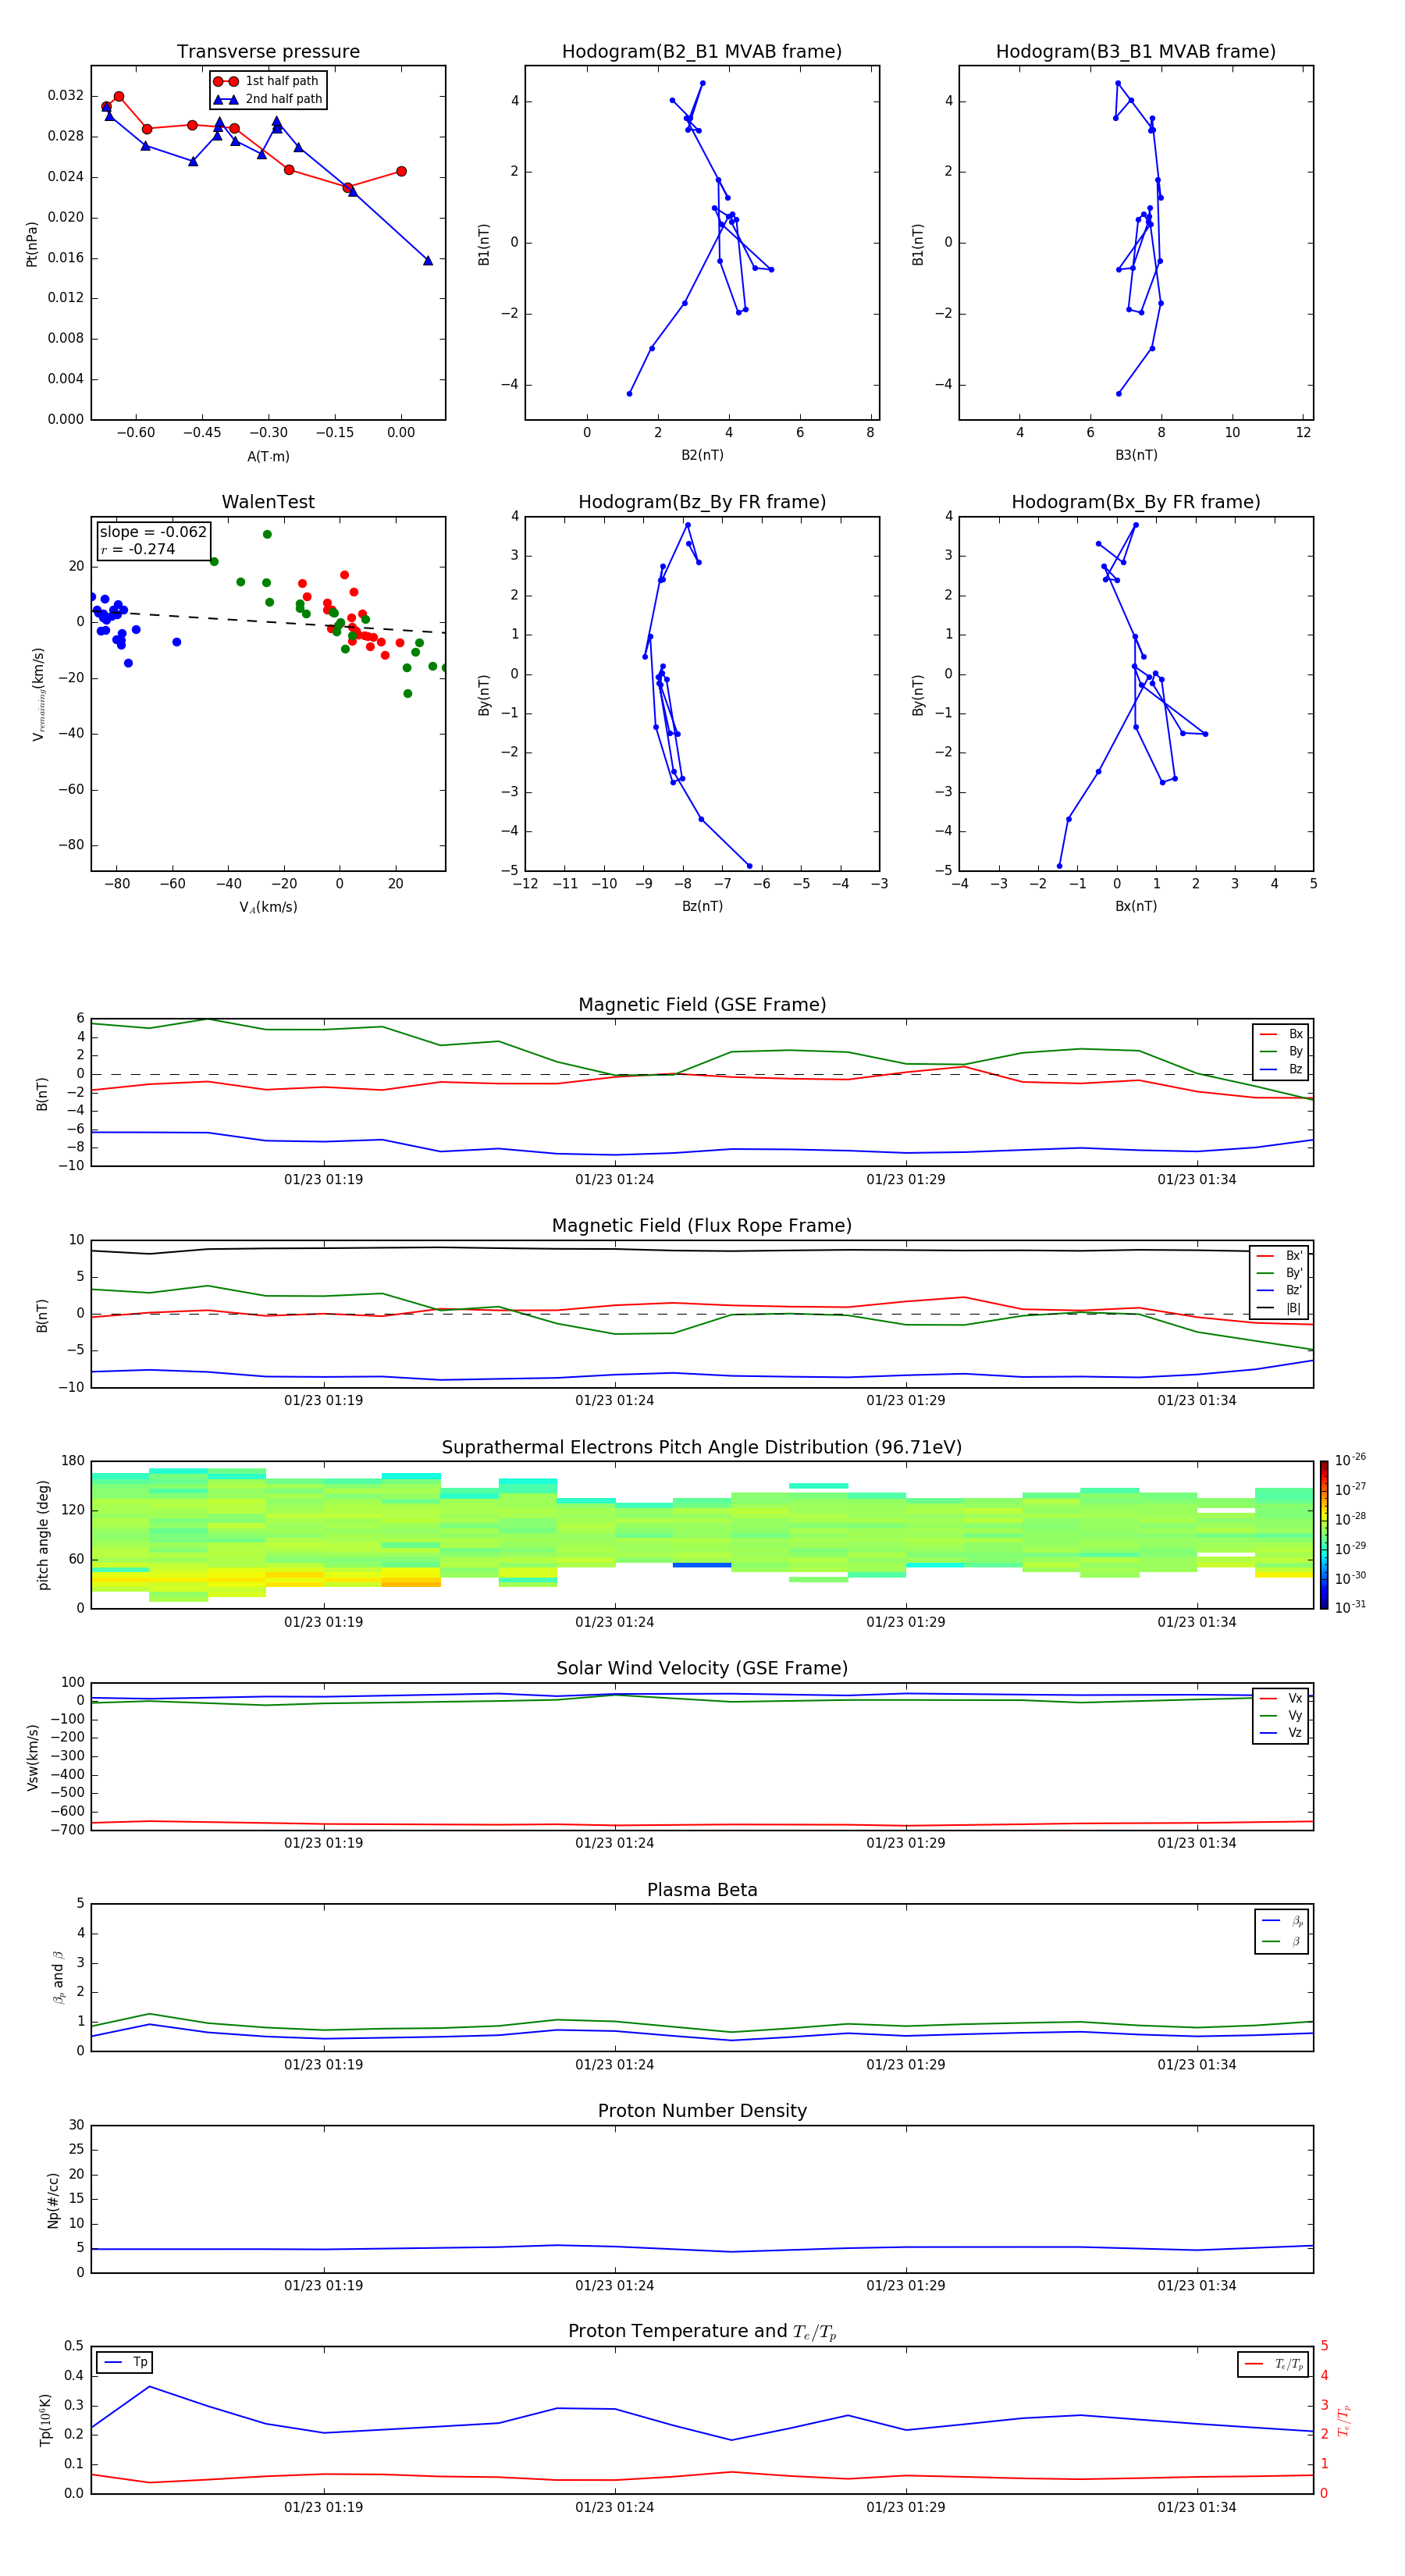Click the pitch angle colorbar
This screenshot has height=2576, width=1405.
pos(1324,1535)
